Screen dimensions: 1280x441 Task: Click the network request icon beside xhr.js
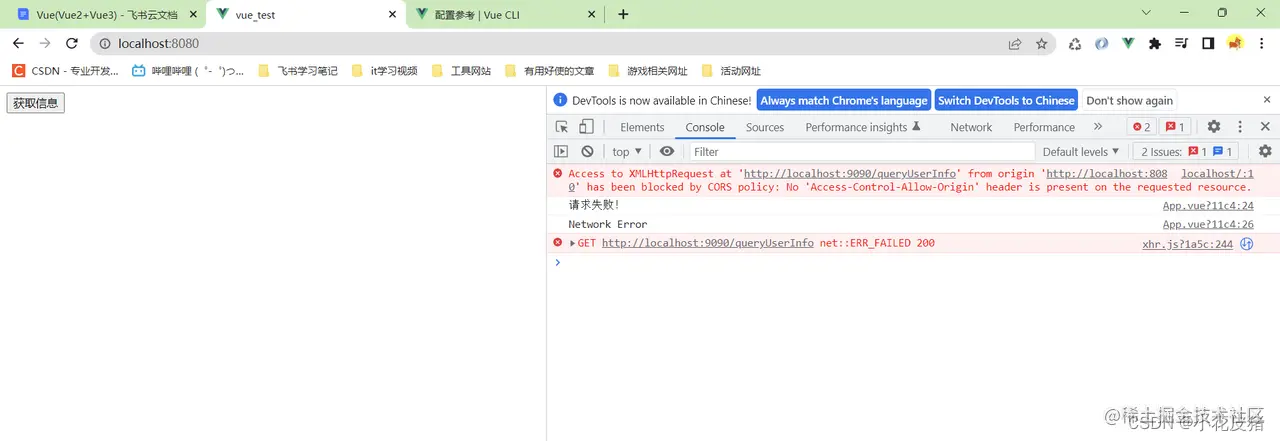click(1247, 244)
